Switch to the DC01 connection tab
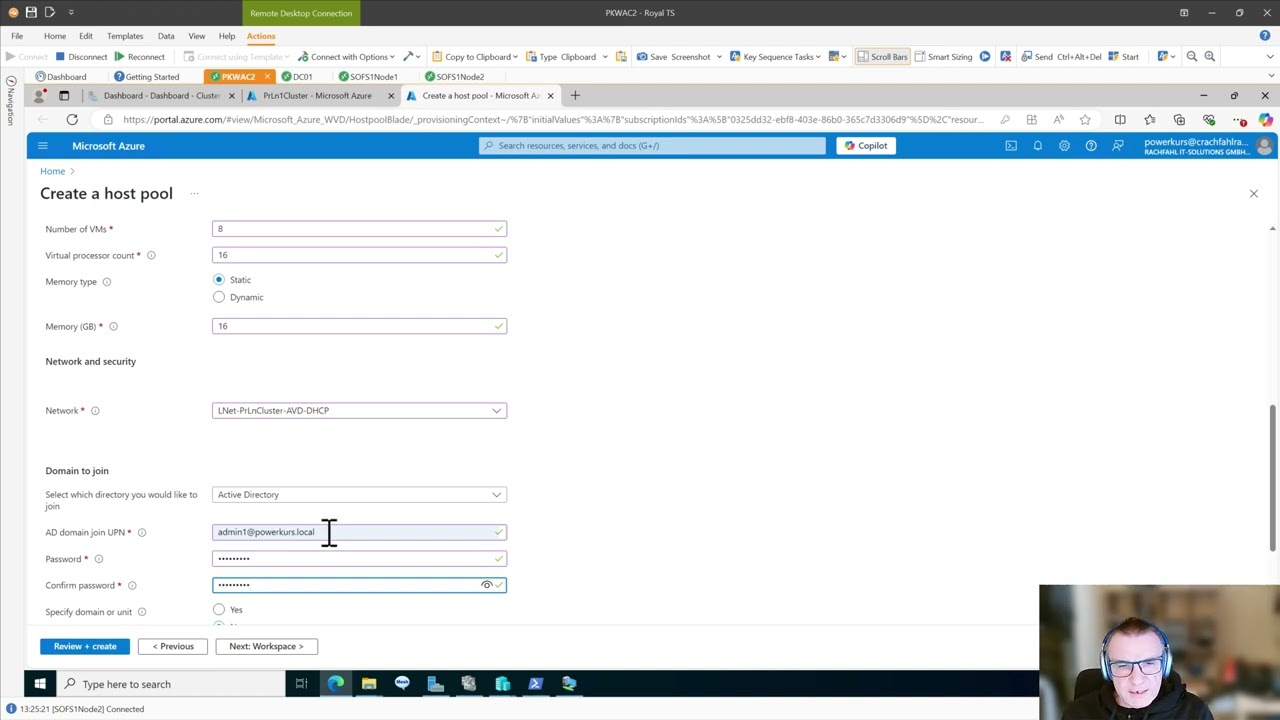 297,76
